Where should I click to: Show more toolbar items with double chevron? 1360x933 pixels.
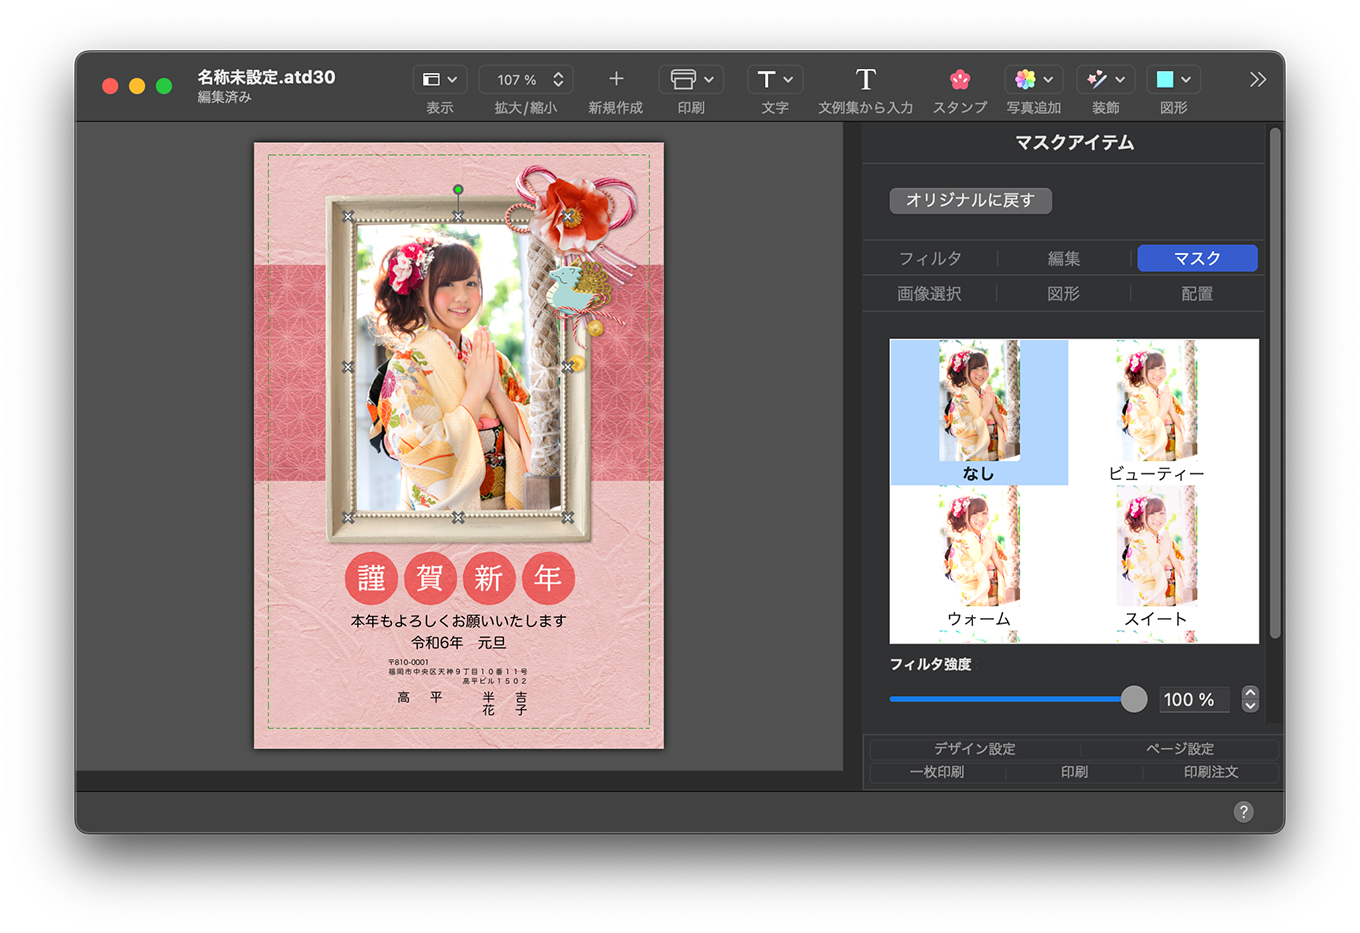point(1258,79)
